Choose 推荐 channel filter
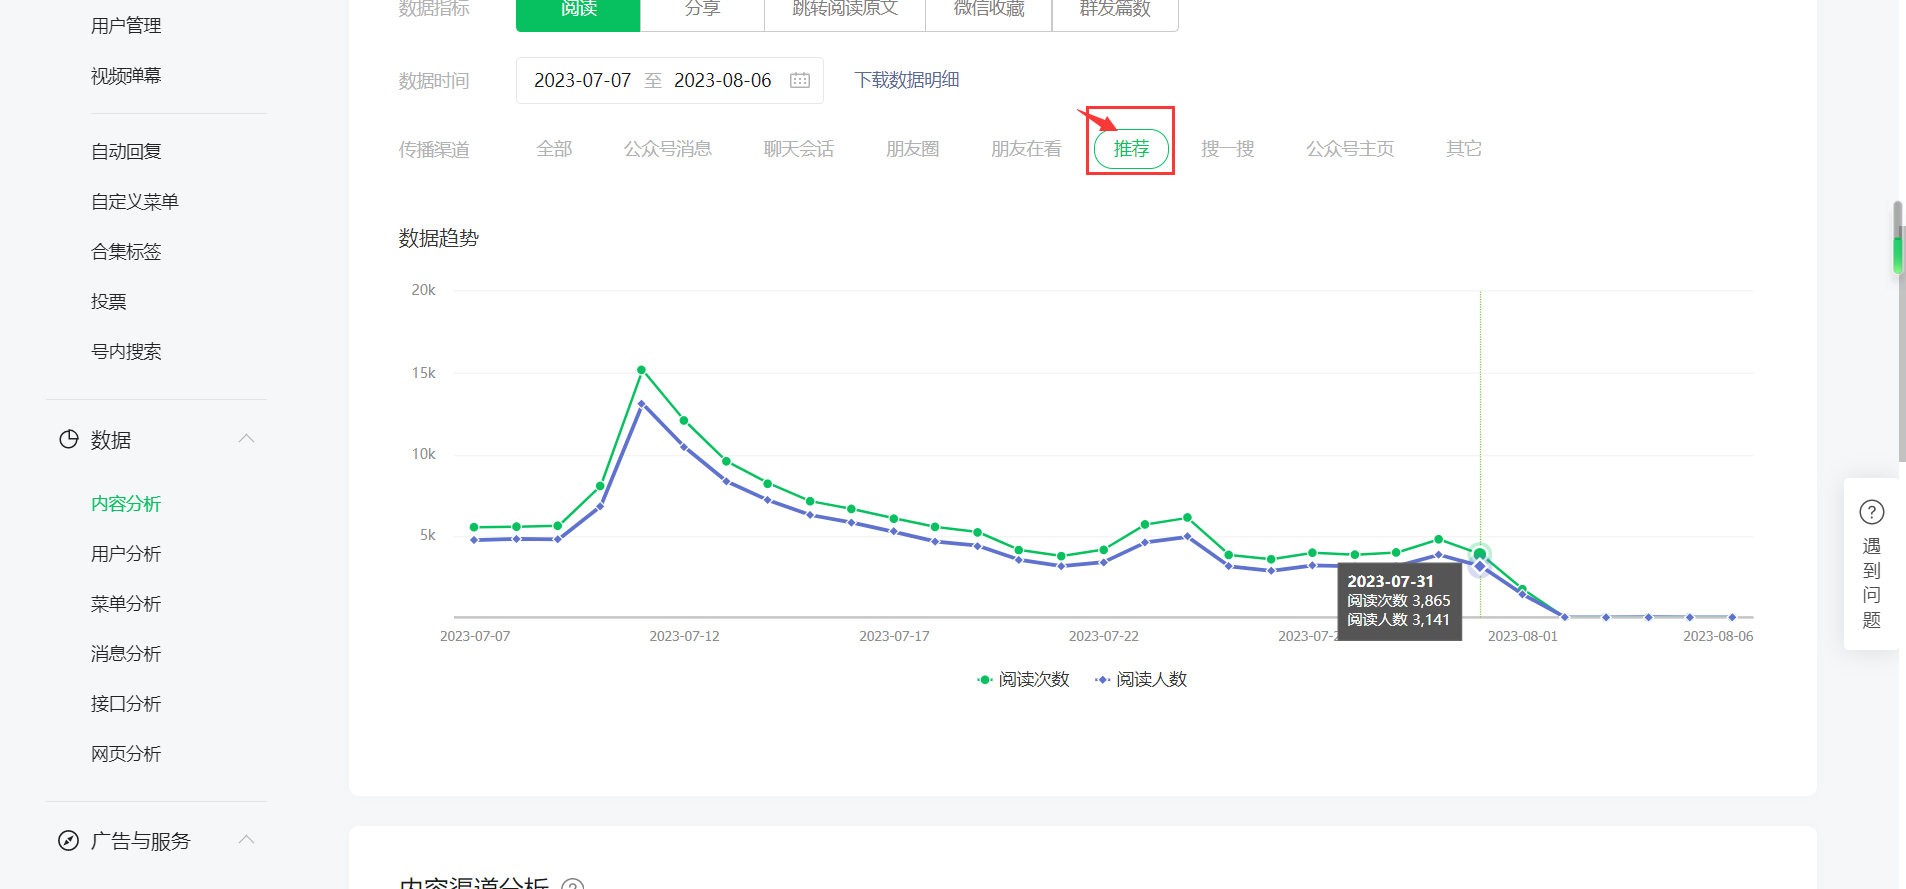The width and height of the screenshot is (1906, 889). click(1131, 149)
